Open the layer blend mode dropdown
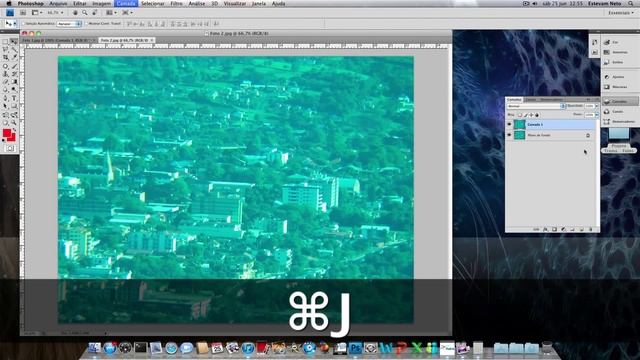The image size is (640, 360). click(536, 106)
